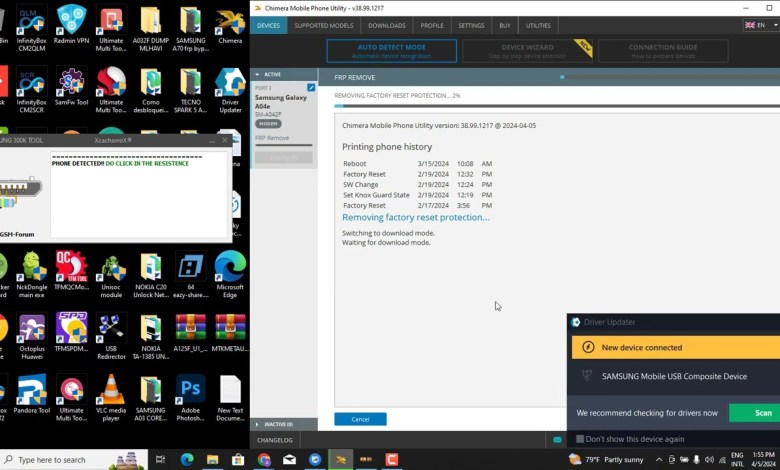Tick Don't show this device again checkbox
Image resolution: width=780 pixels, height=470 pixels.
click(580, 439)
